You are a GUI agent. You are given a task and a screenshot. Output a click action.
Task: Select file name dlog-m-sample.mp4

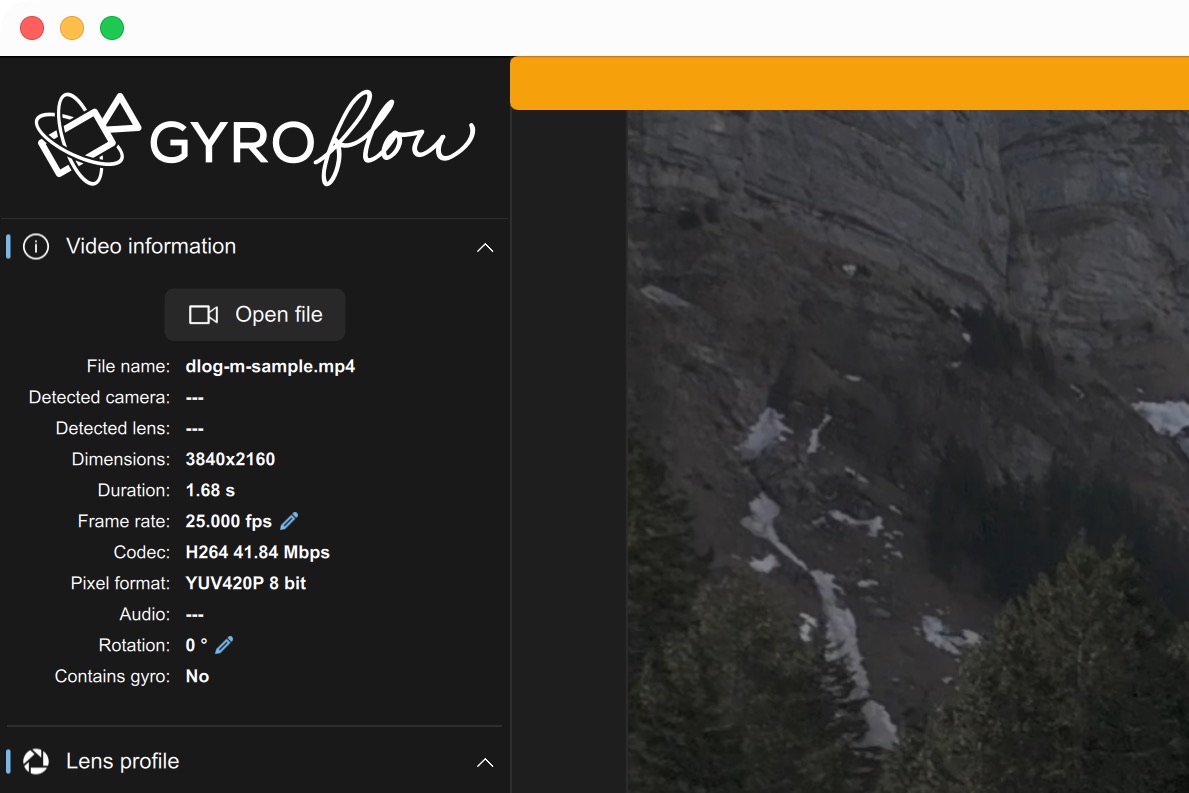(x=270, y=366)
